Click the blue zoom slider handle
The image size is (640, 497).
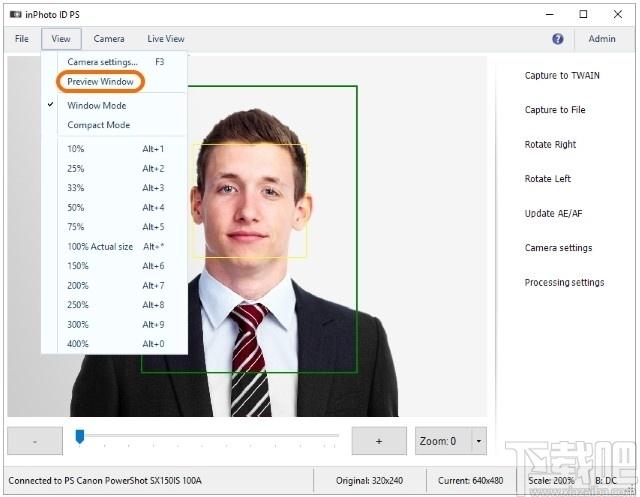[80, 436]
